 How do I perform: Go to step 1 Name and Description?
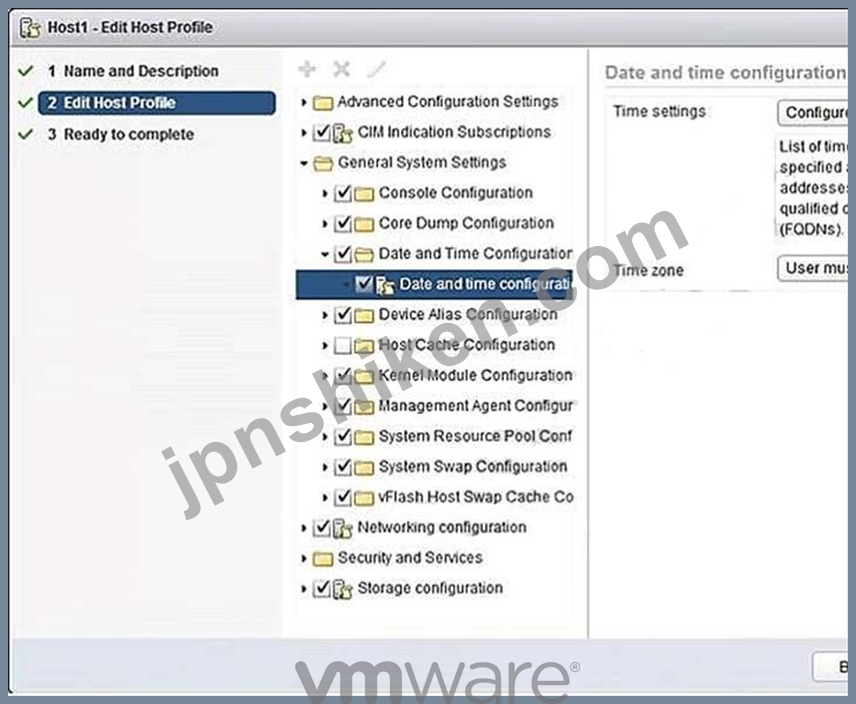pyautogui.click(x=133, y=71)
